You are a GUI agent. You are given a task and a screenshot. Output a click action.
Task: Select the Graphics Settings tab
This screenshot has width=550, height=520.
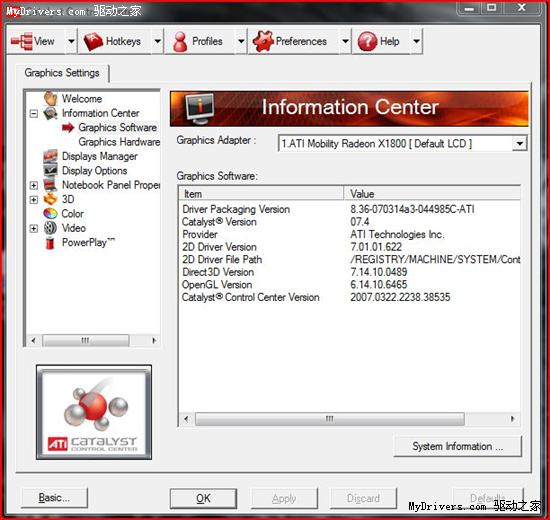click(62, 73)
